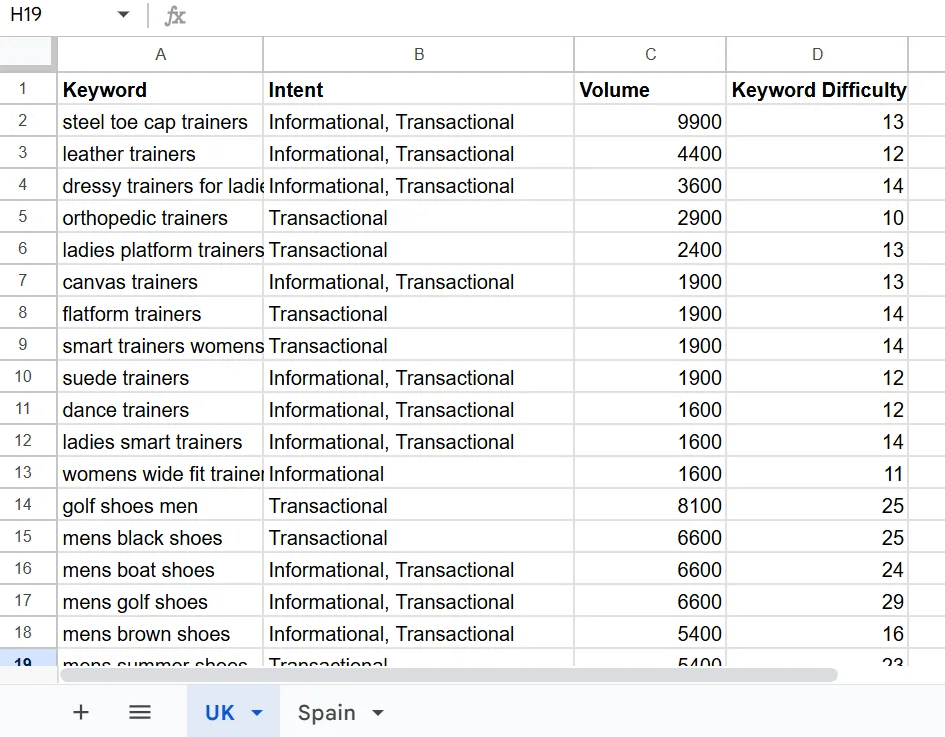945x737 pixels.
Task: Select row 18 header
Action: [28, 632]
